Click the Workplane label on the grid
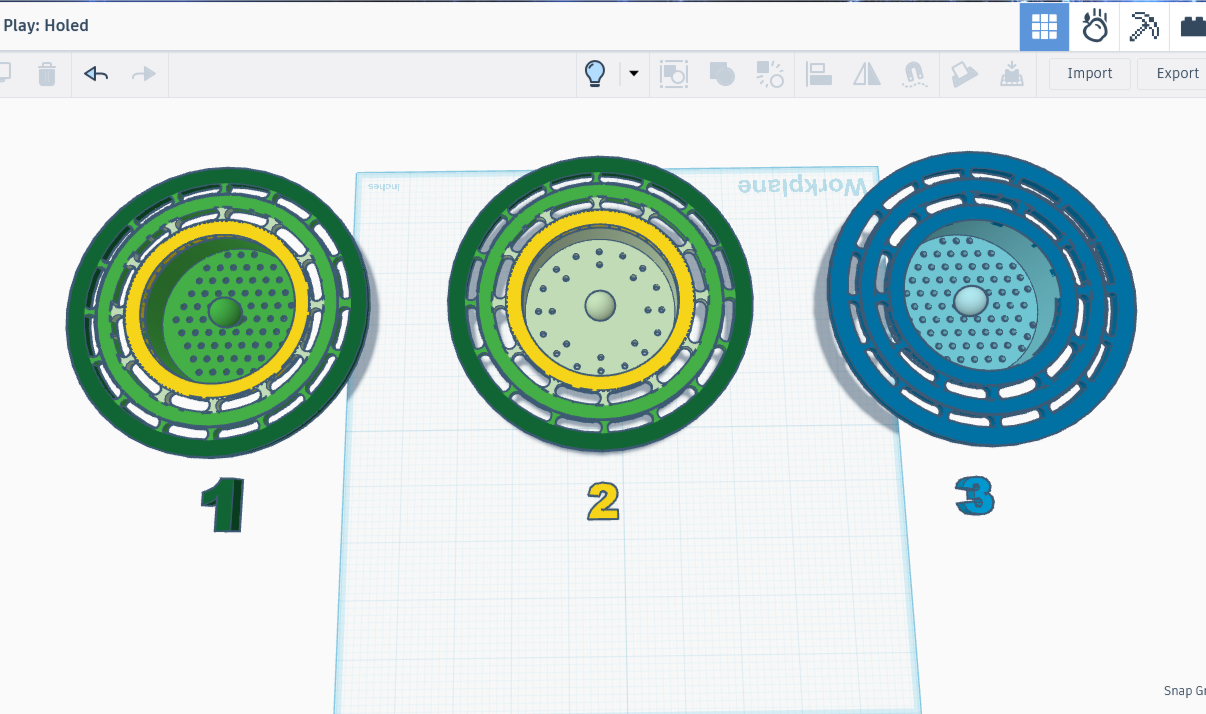 click(802, 187)
